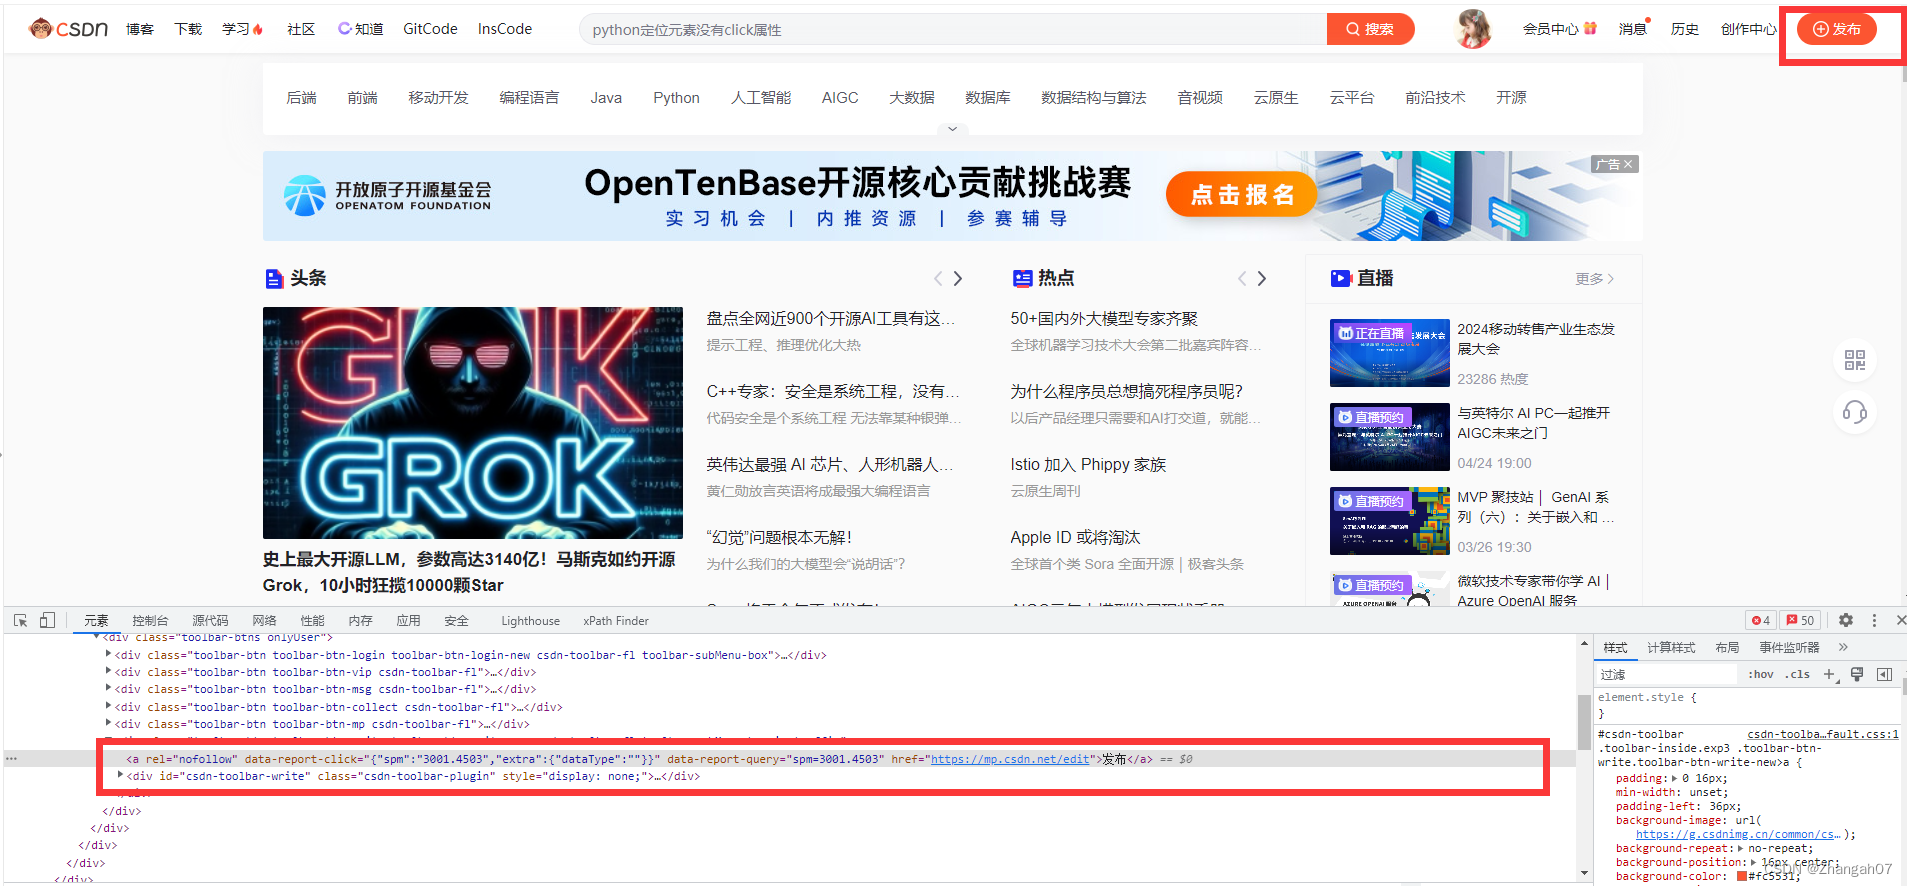Click the 点击报名 banner button
Screen dimensions: 1907x886
(x=1241, y=194)
